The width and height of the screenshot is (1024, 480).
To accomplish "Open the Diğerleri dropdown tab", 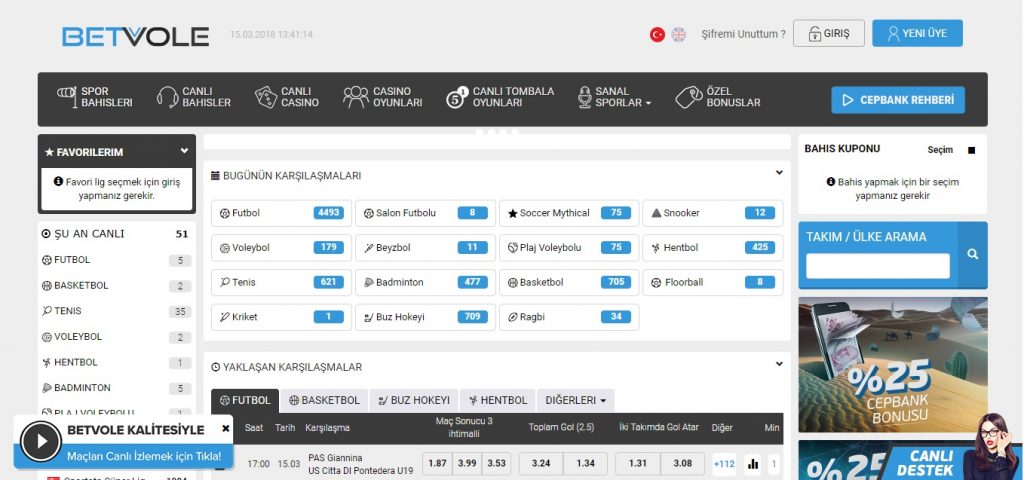I will (x=575, y=400).
